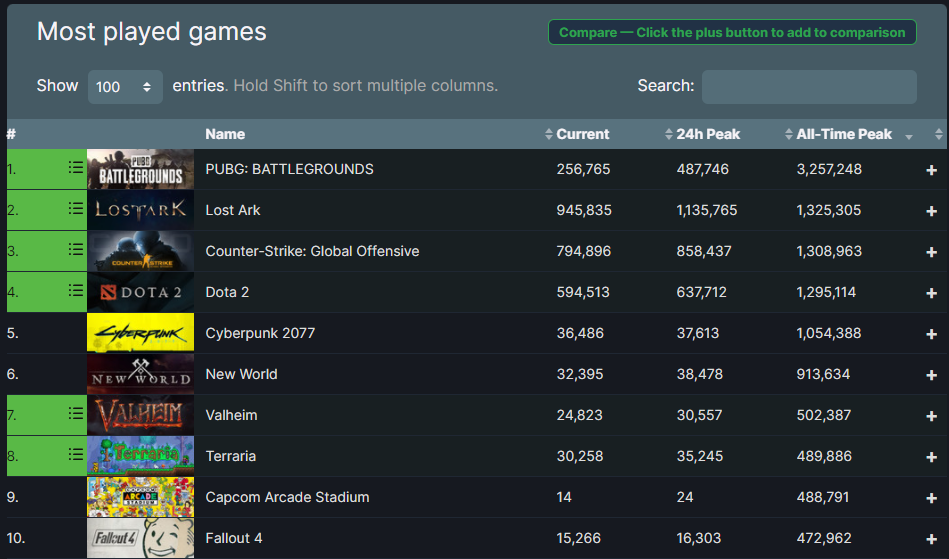
Task: Open Counter-Strike: Global Offensive link
Action: pos(312,251)
